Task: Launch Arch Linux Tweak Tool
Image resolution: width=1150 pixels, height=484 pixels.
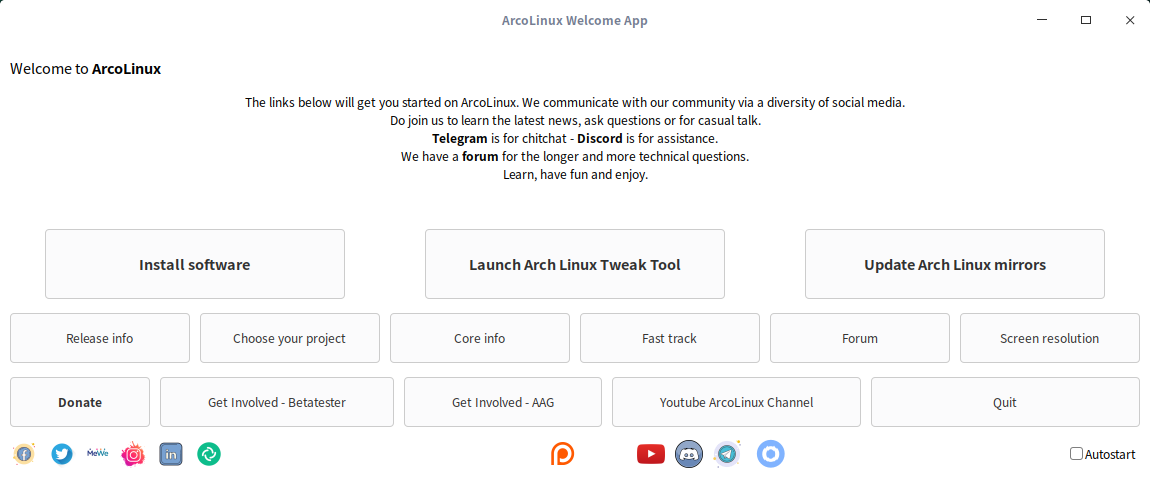Action: (x=575, y=264)
